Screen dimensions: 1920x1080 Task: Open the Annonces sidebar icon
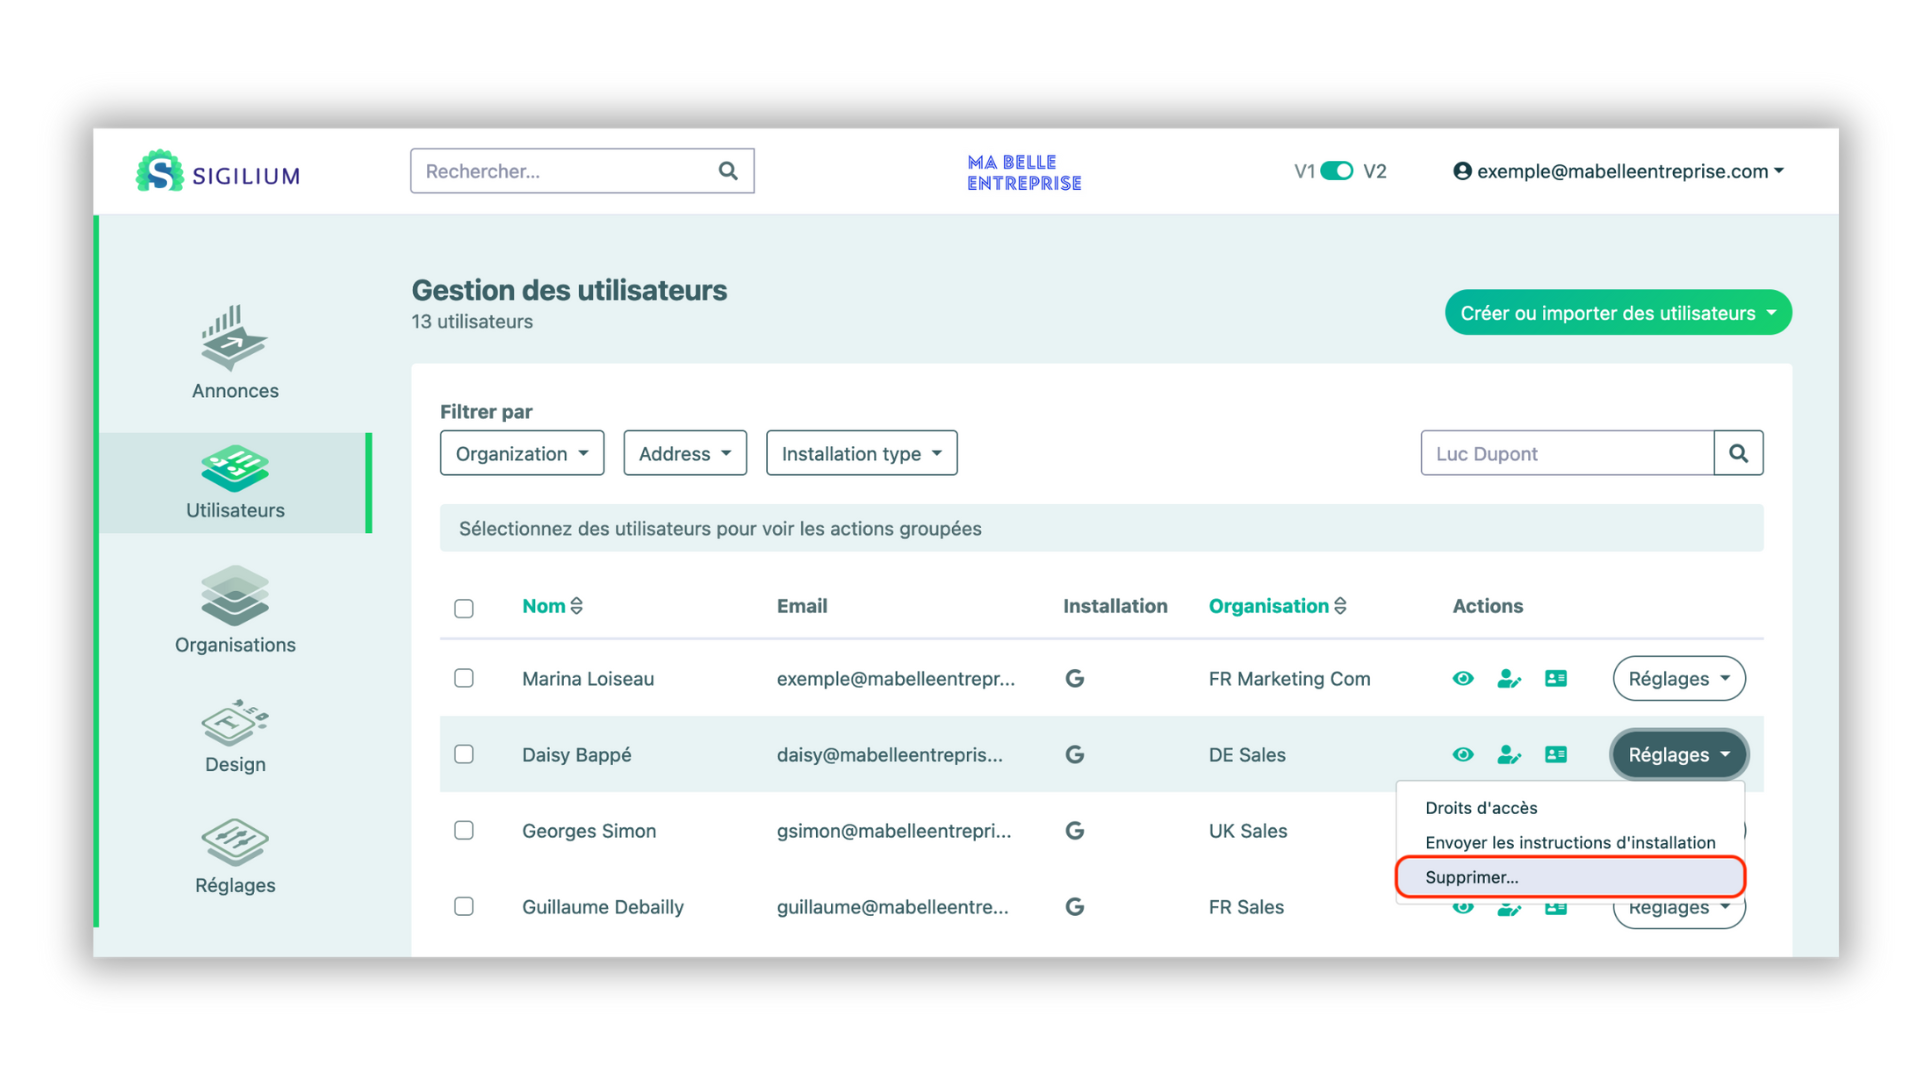pyautogui.click(x=234, y=338)
